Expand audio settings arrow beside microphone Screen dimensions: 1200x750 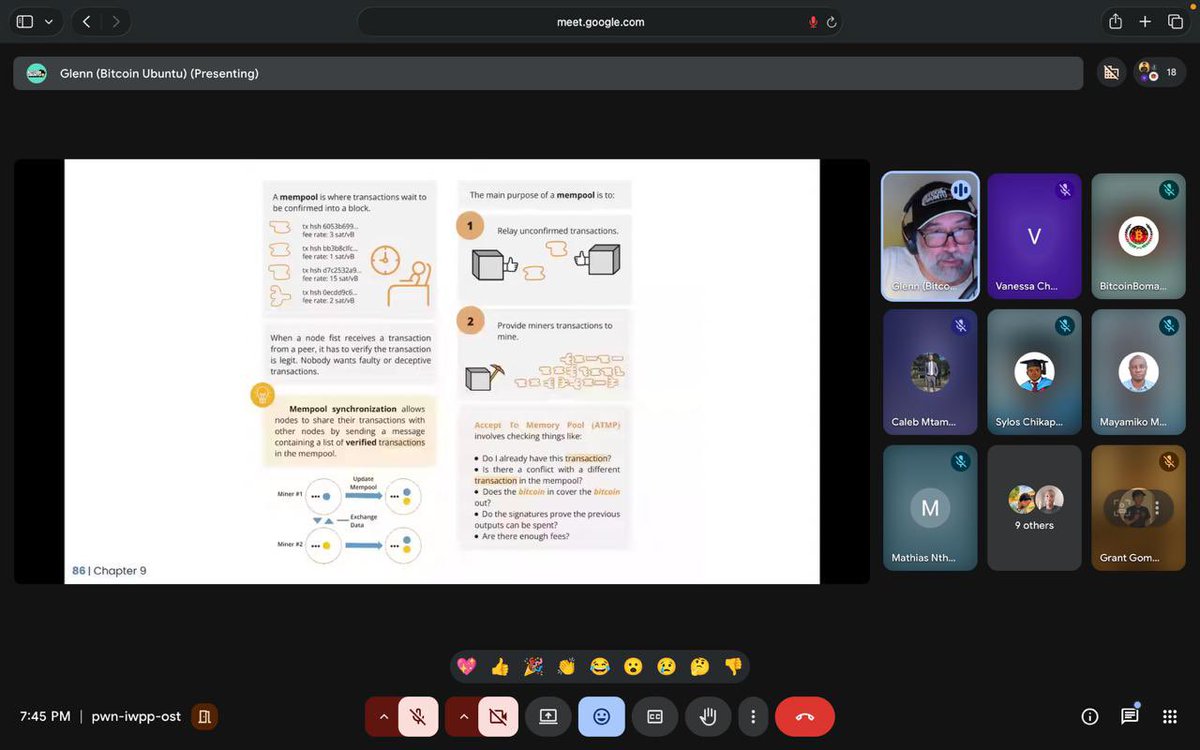point(382,716)
